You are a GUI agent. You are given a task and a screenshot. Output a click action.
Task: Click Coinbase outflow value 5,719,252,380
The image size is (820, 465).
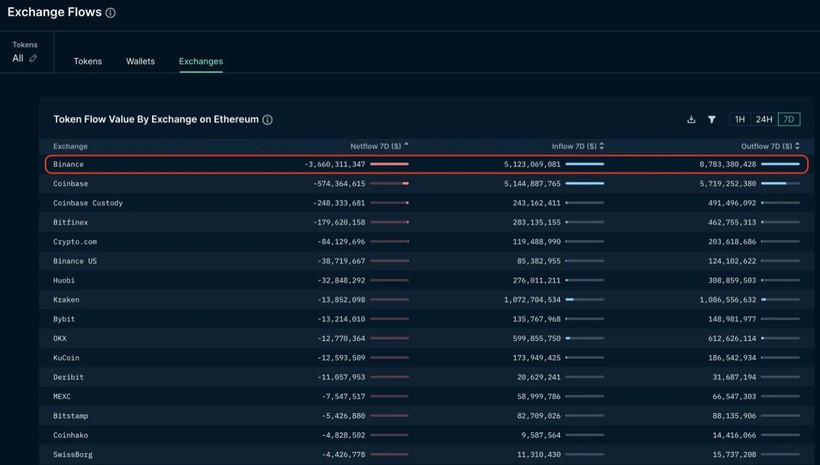point(727,184)
